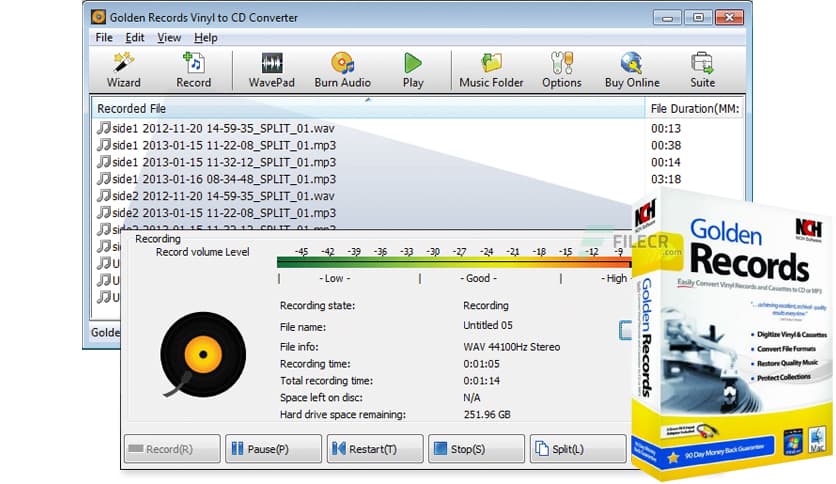Screen dimensions: 836x484
Task: Select side1 2012-11-20 14-59-35_SPLIT_01.wav file
Action: (216, 128)
